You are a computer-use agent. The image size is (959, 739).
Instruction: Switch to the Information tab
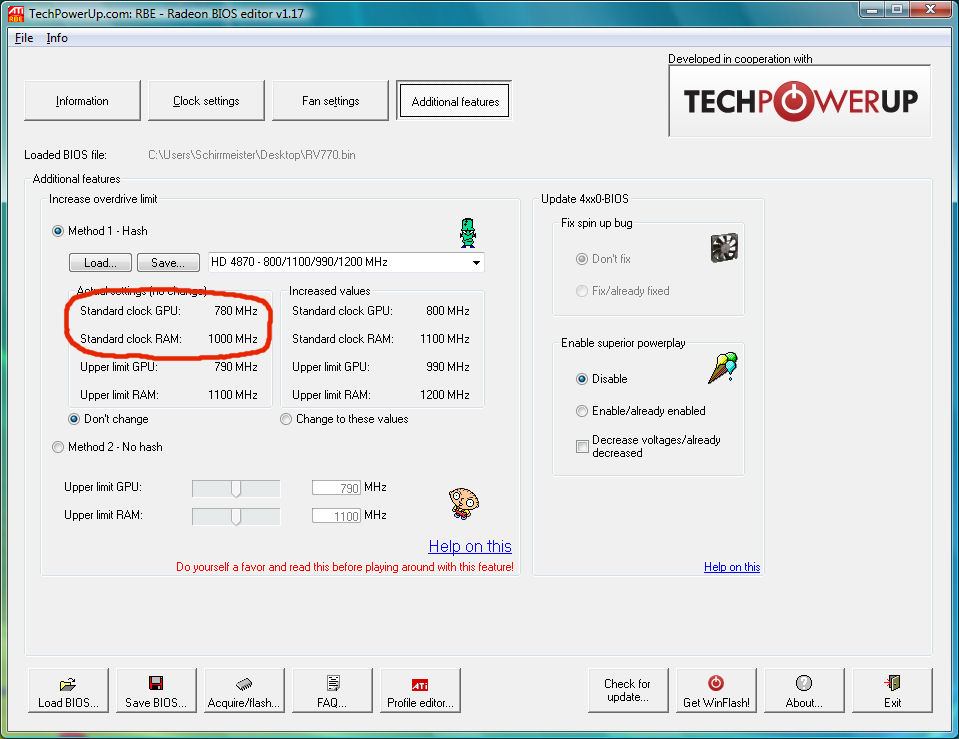tap(82, 101)
